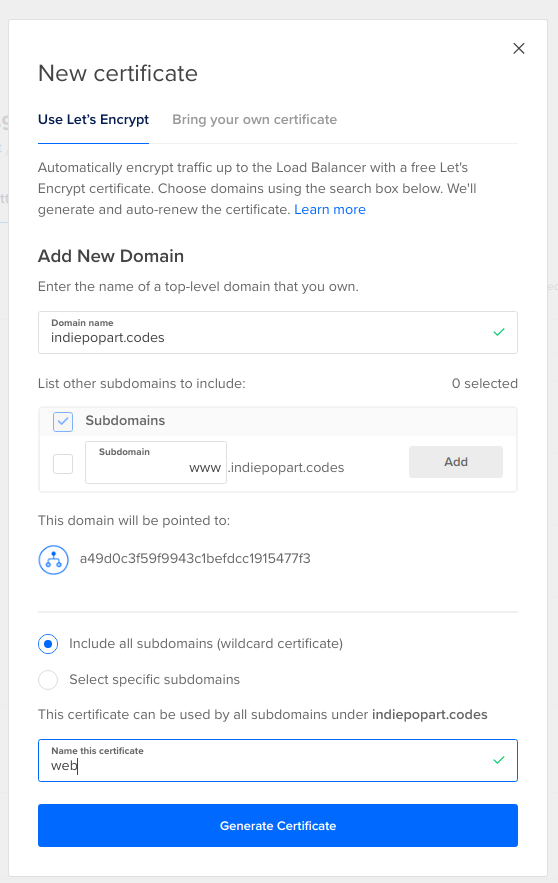Select the load balancer ID a49d0c3f59f9943c1befdcc1915477f3
This screenshot has width=558, height=883.
pyautogui.click(x=195, y=559)
